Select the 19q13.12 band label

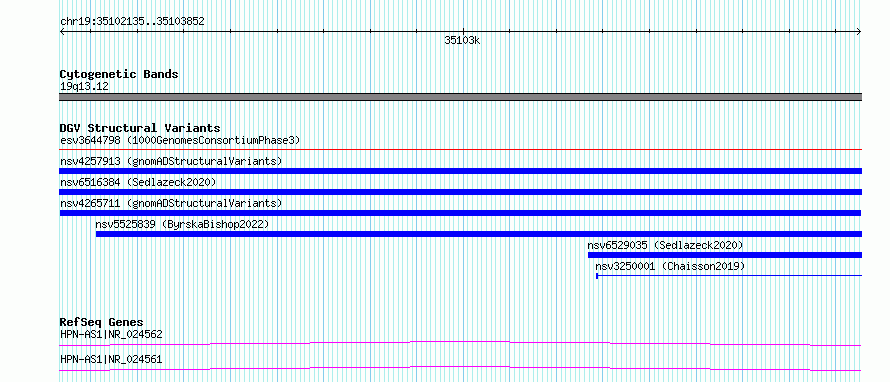[x=85, y=87]
